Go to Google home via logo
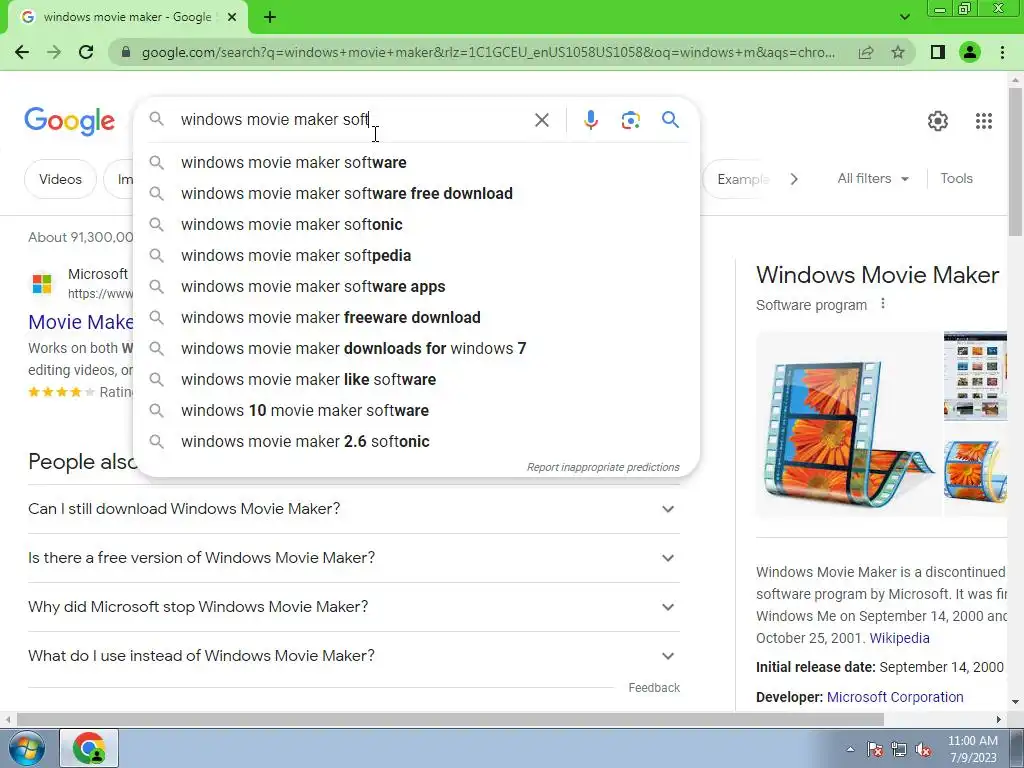This screenshot has width=1024, height=768. [x=69, y=121]
